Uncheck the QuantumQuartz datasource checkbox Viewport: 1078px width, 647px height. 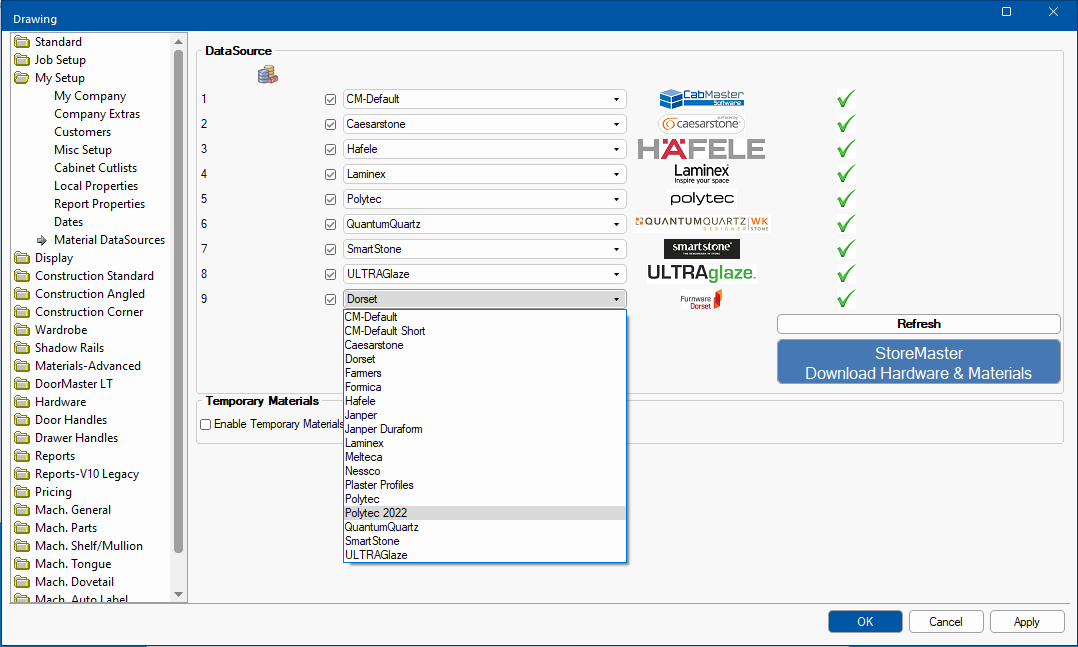(331, 224)
